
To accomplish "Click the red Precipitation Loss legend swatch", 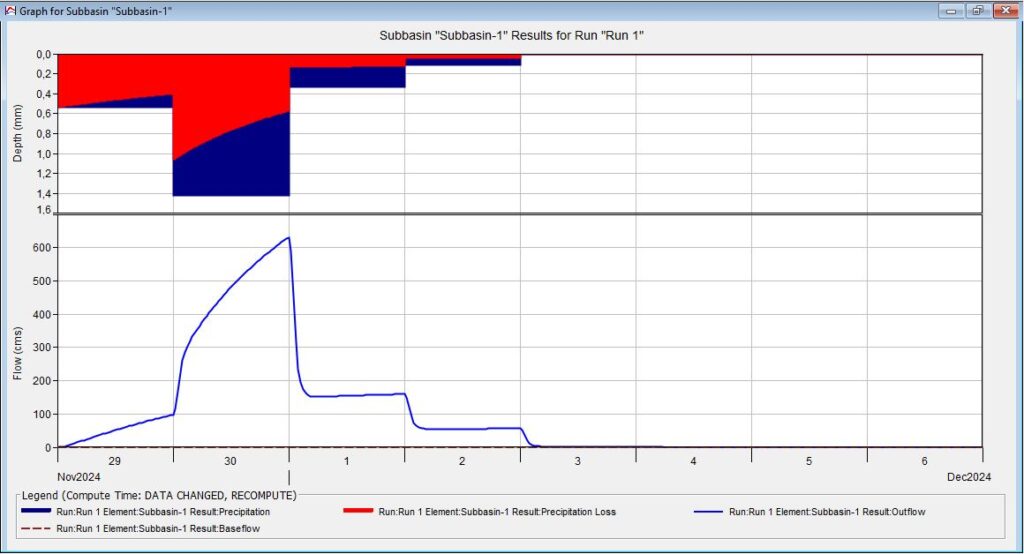I will tap(358, 511).
